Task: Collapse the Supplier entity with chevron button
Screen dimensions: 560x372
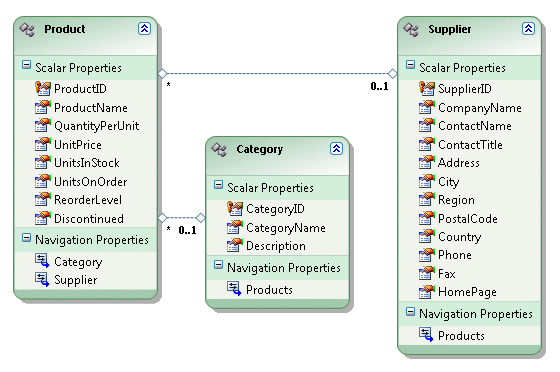Action: coord(528,29)
